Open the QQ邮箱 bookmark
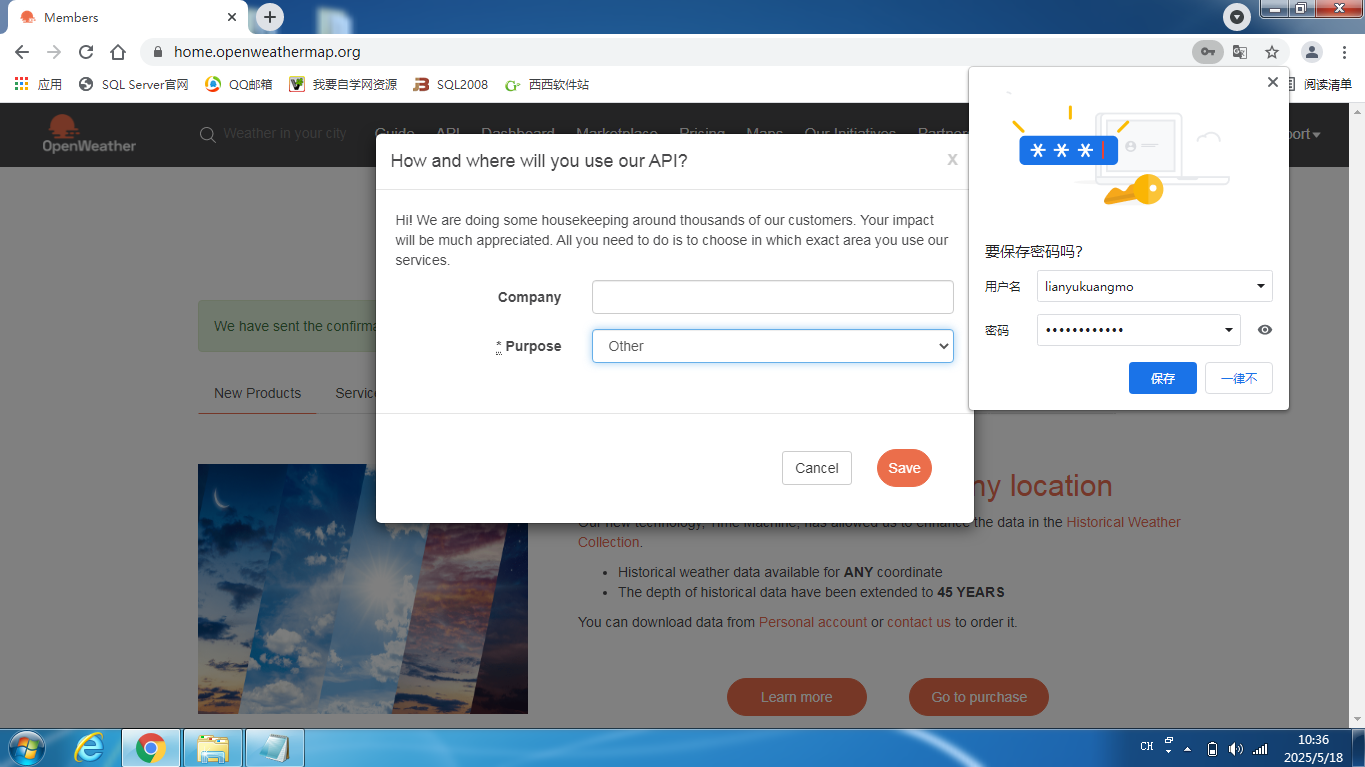This screenshot has height=767, width=1365. [x=239, y=84]
